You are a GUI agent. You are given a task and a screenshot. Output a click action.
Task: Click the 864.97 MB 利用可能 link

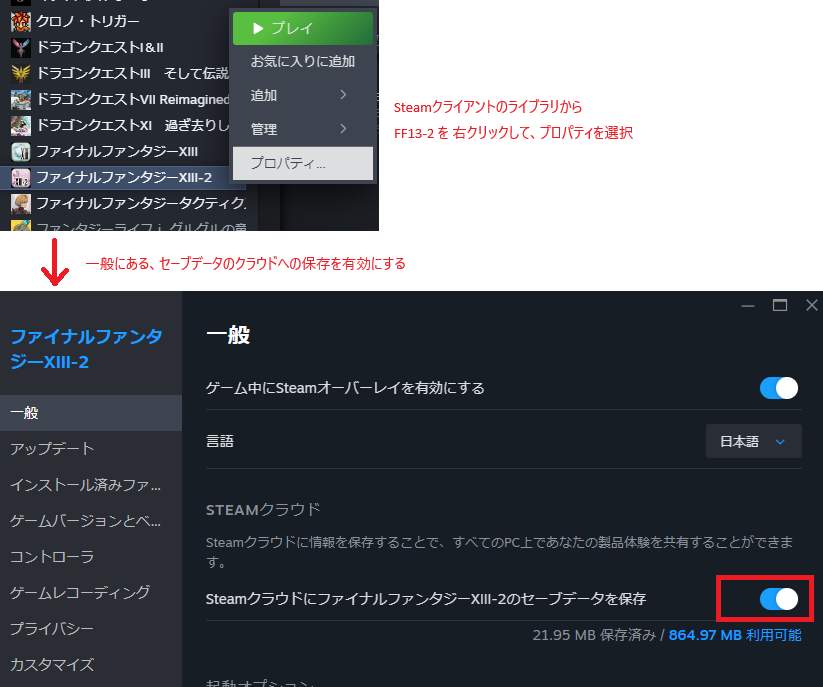click(x=734, y=635)
